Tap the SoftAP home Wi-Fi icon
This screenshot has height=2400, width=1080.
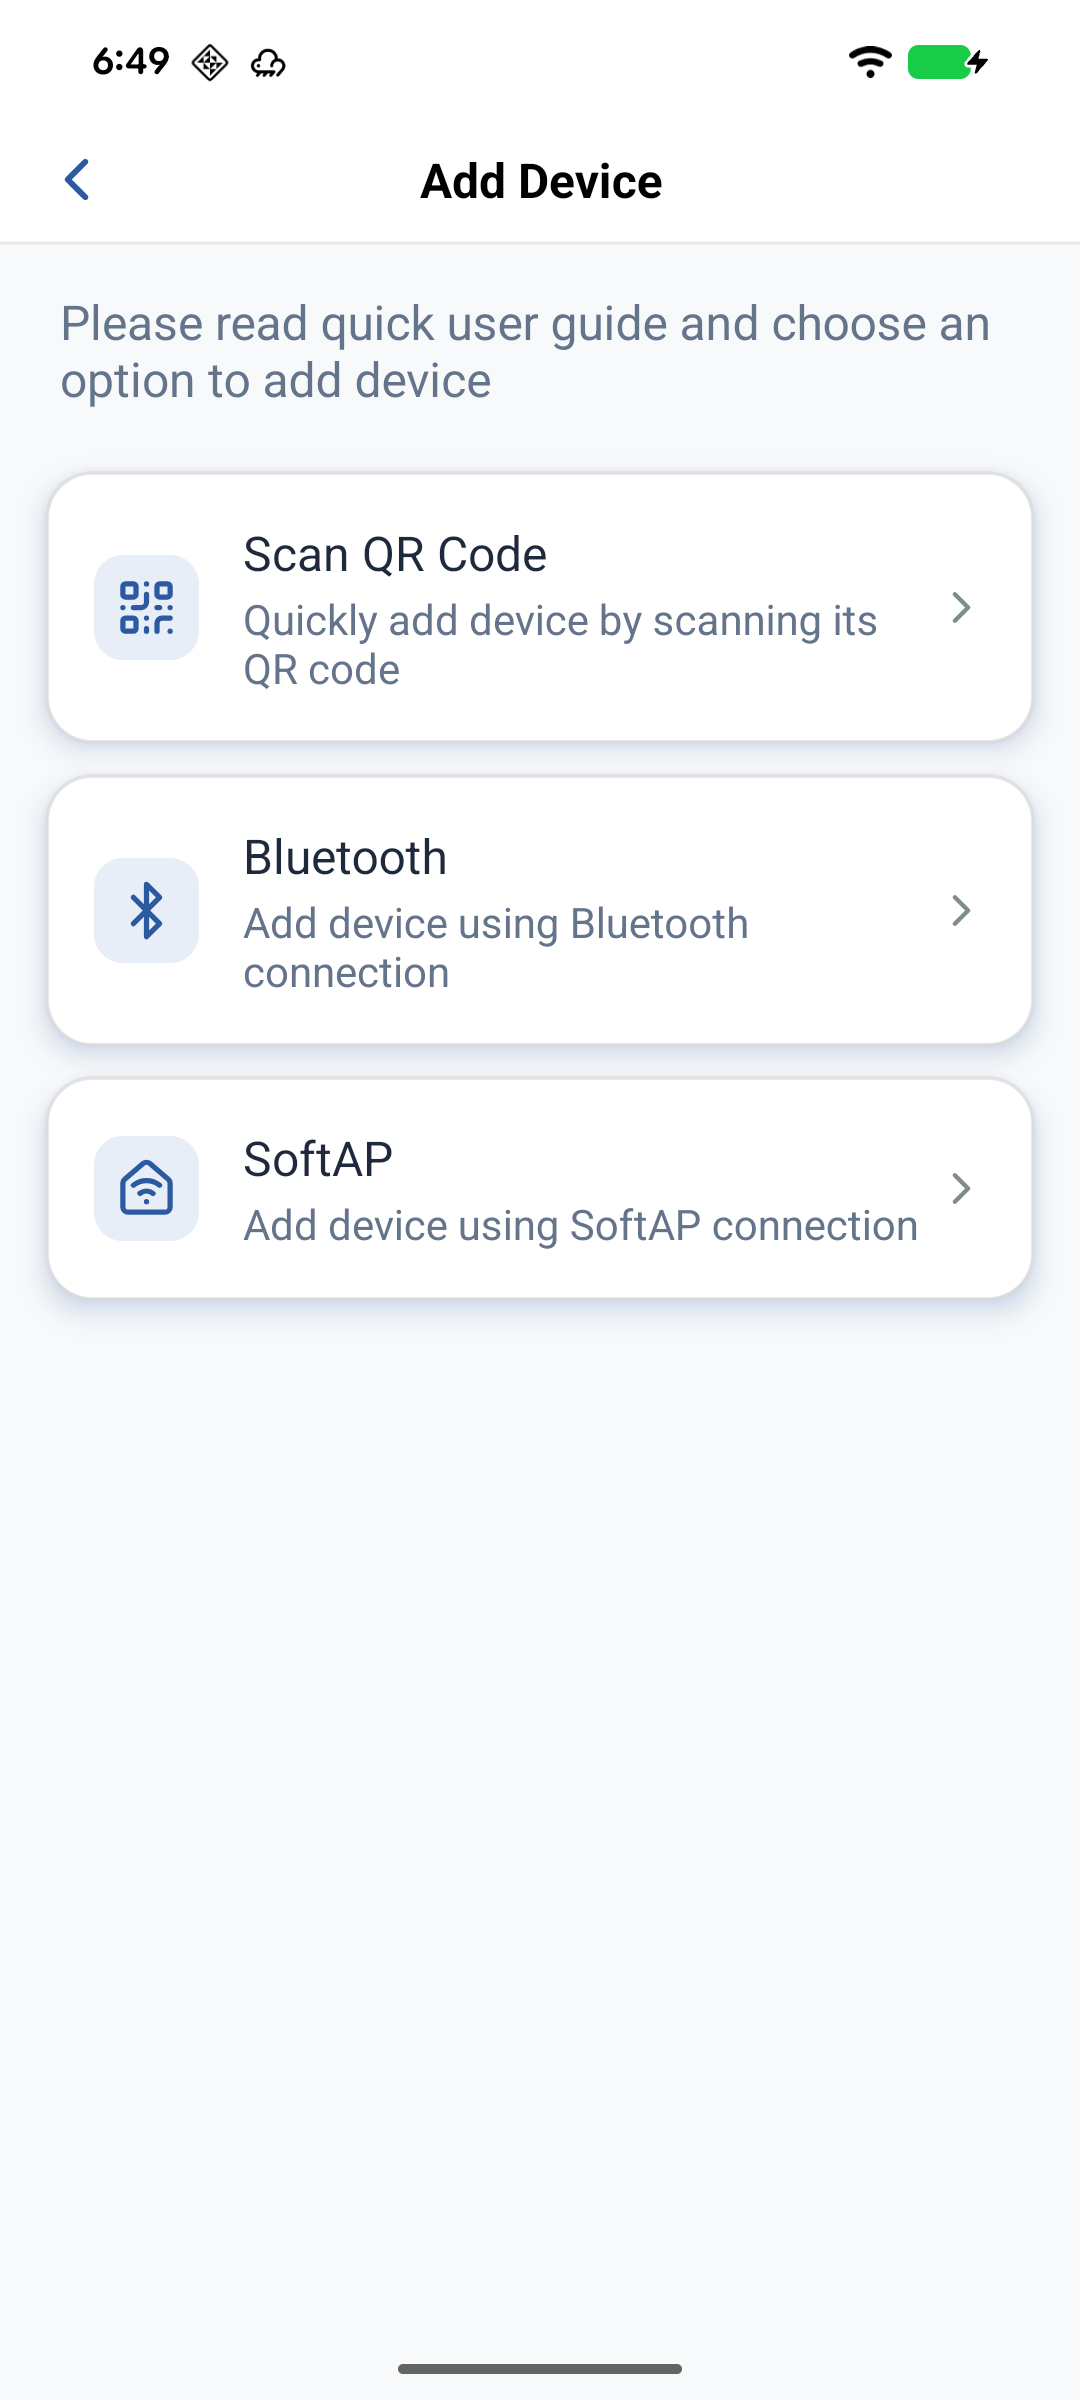[x=146, y=1188]
